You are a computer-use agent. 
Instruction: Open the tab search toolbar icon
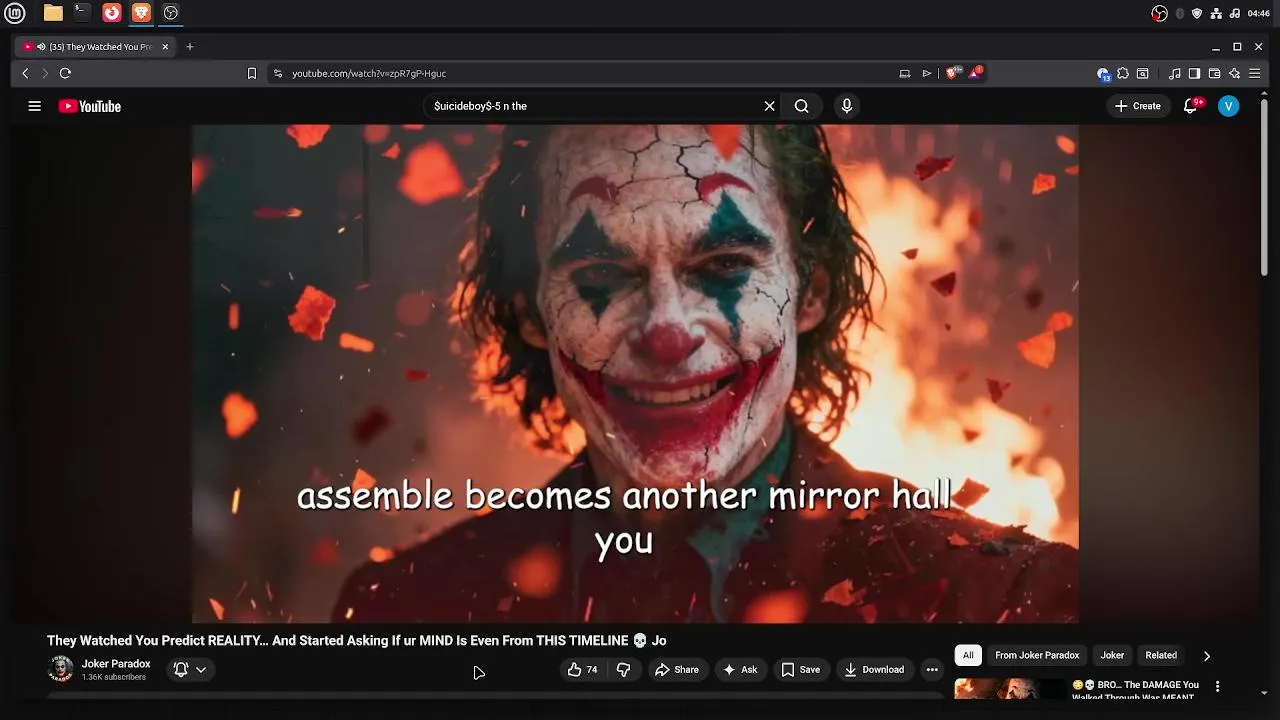[1143, 73]
